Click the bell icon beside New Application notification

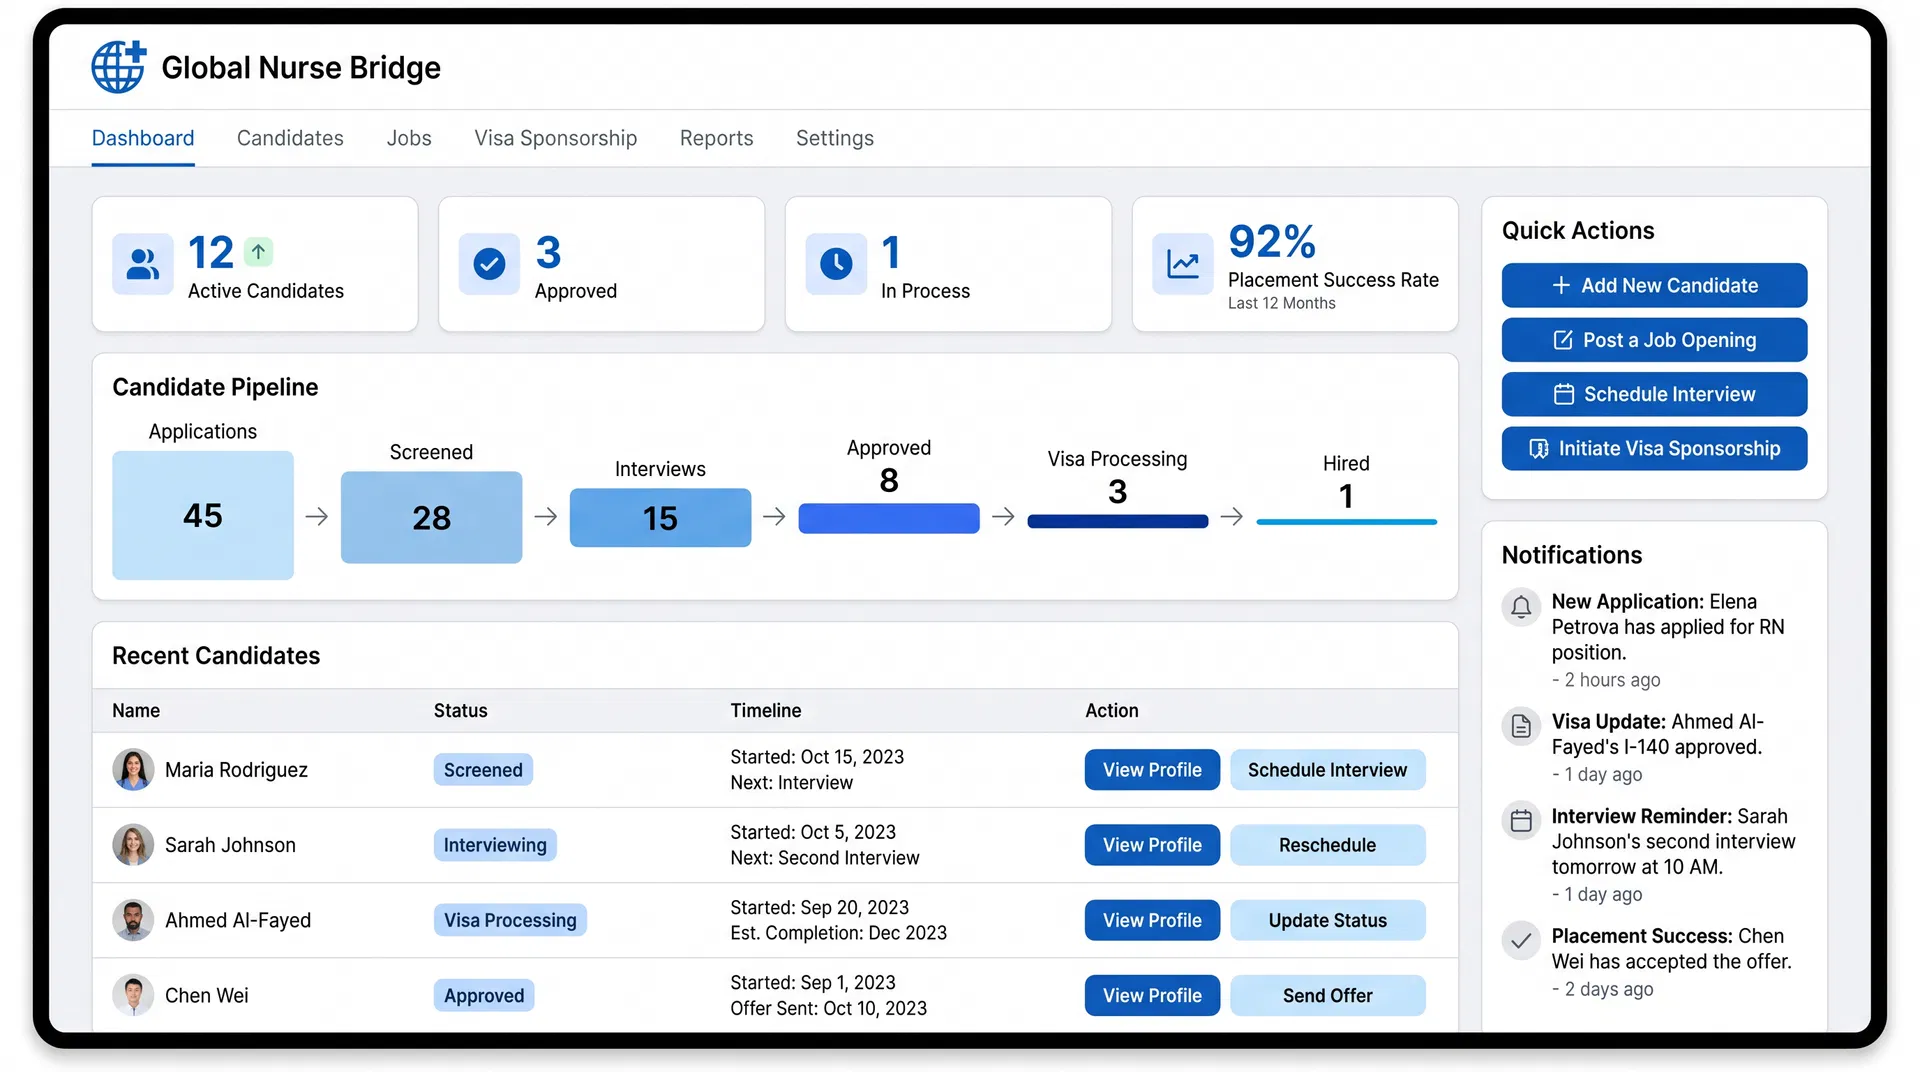pyautogui.click(x=1521, y=606)
